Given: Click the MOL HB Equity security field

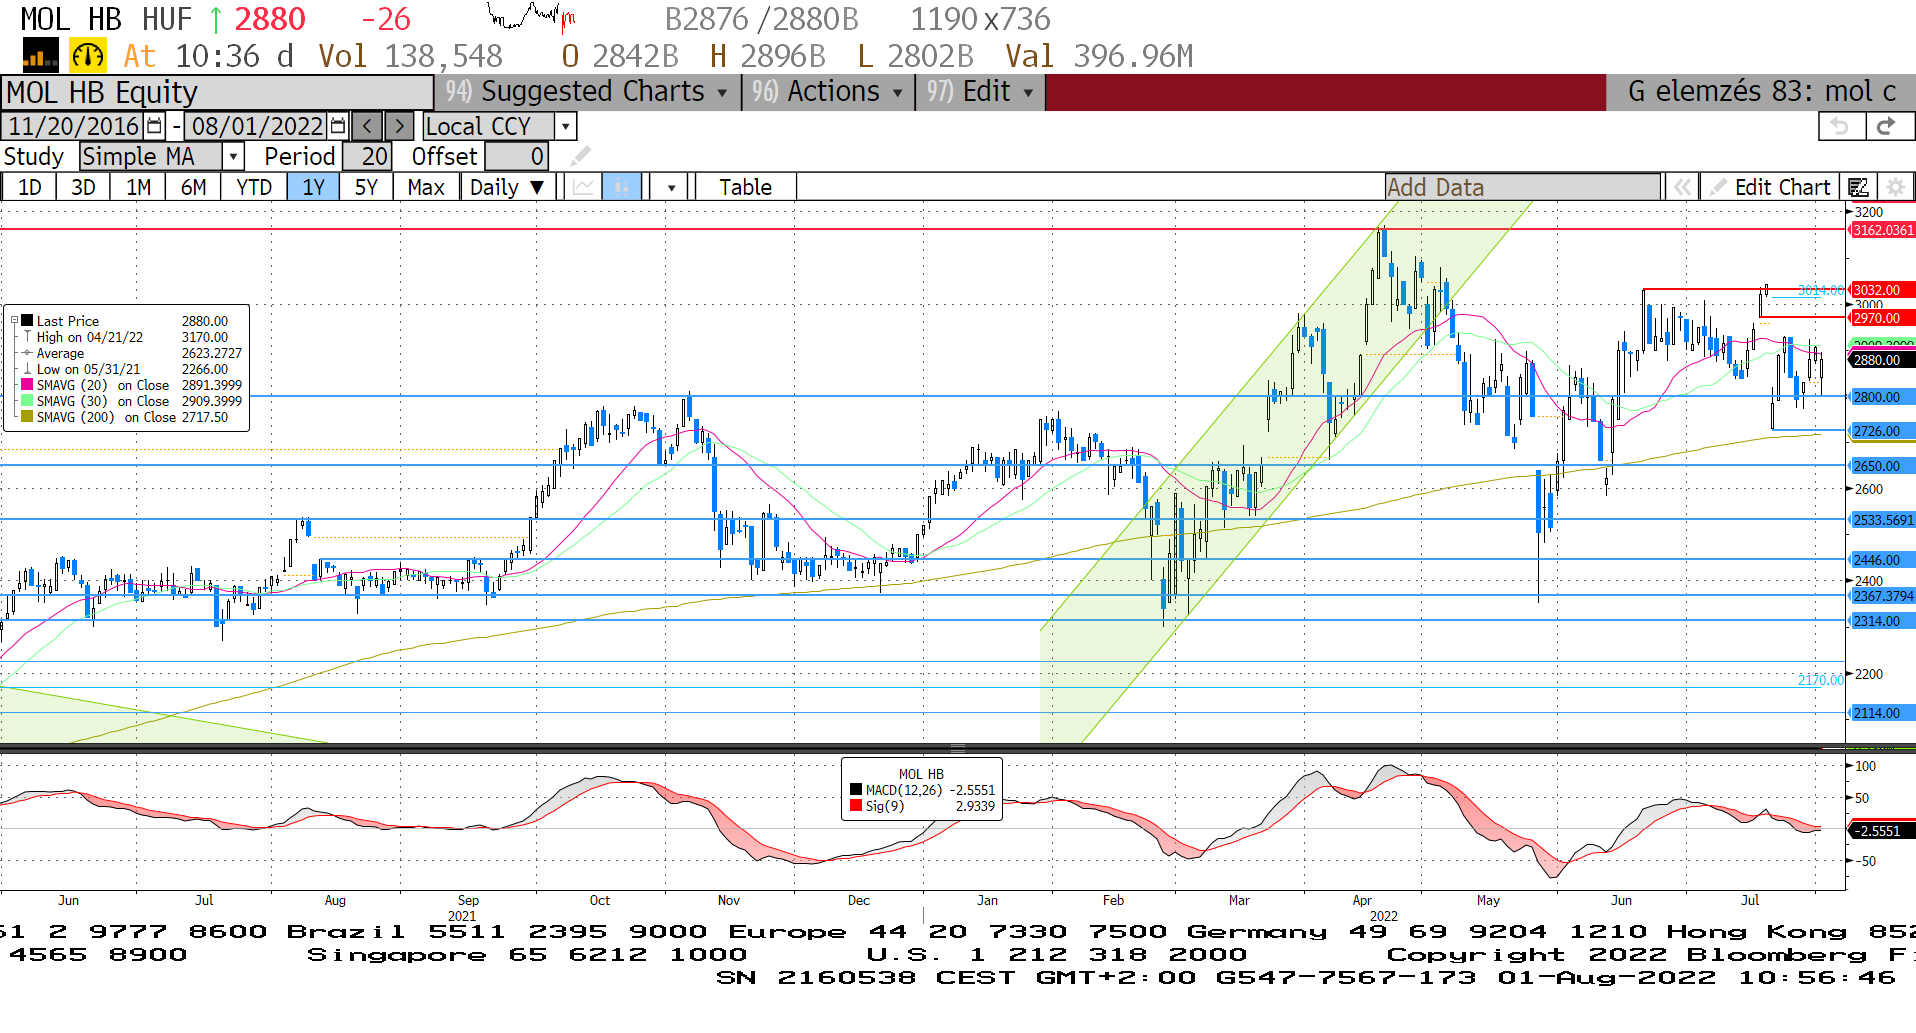Looking at the screenshot, I should pos(218,92).
